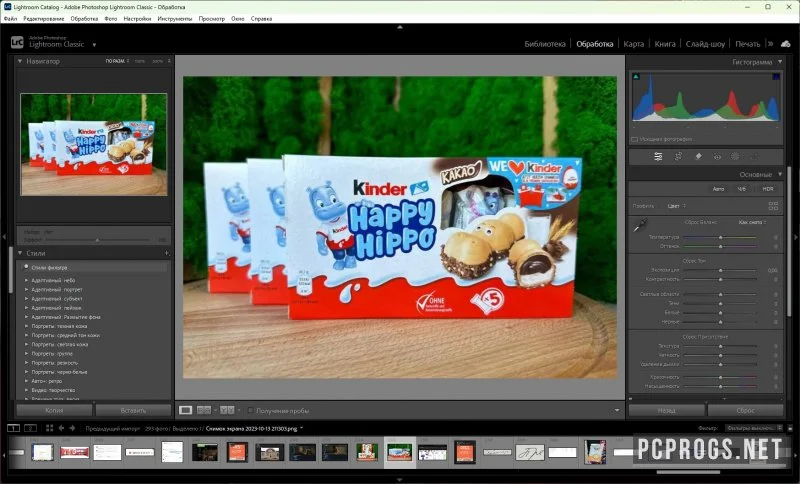Toggle soft proofing checkbox
Viewport: 800px width, 484px height.
coord(251,410)
